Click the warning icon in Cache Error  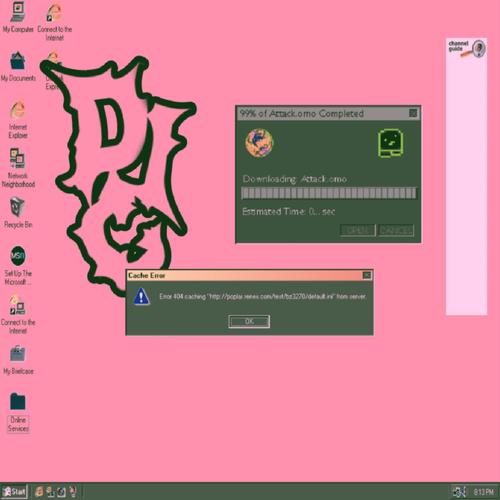(x=141, y=297)
